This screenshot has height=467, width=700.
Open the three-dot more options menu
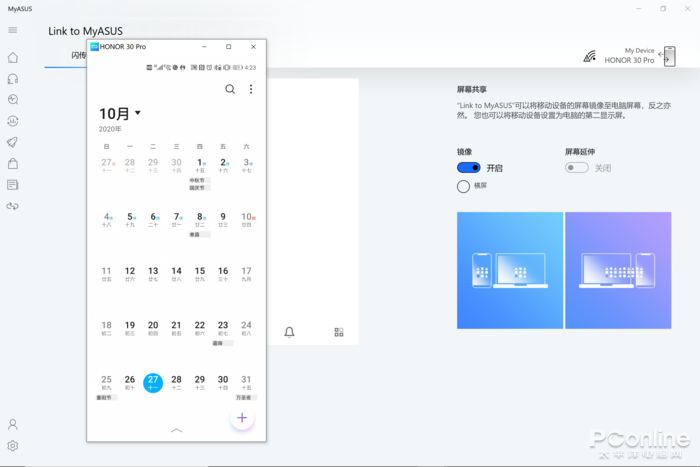pos(251,89)
